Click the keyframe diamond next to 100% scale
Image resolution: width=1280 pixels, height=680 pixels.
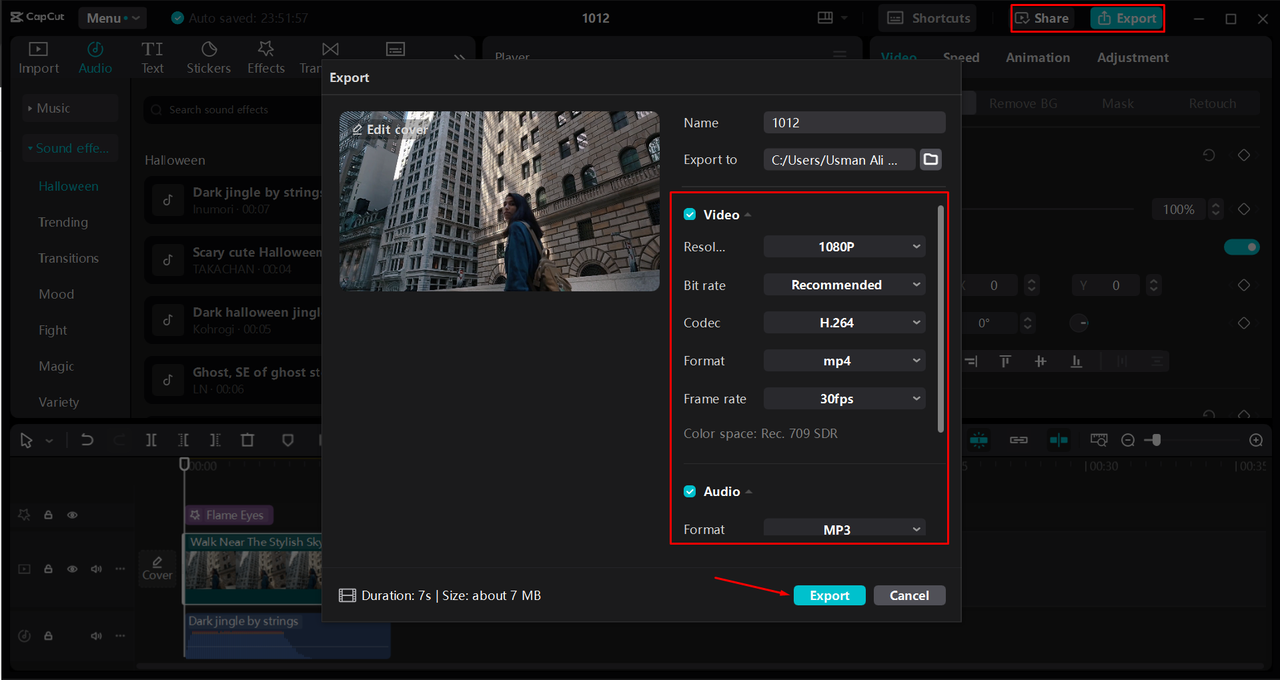click(1244, 209)
